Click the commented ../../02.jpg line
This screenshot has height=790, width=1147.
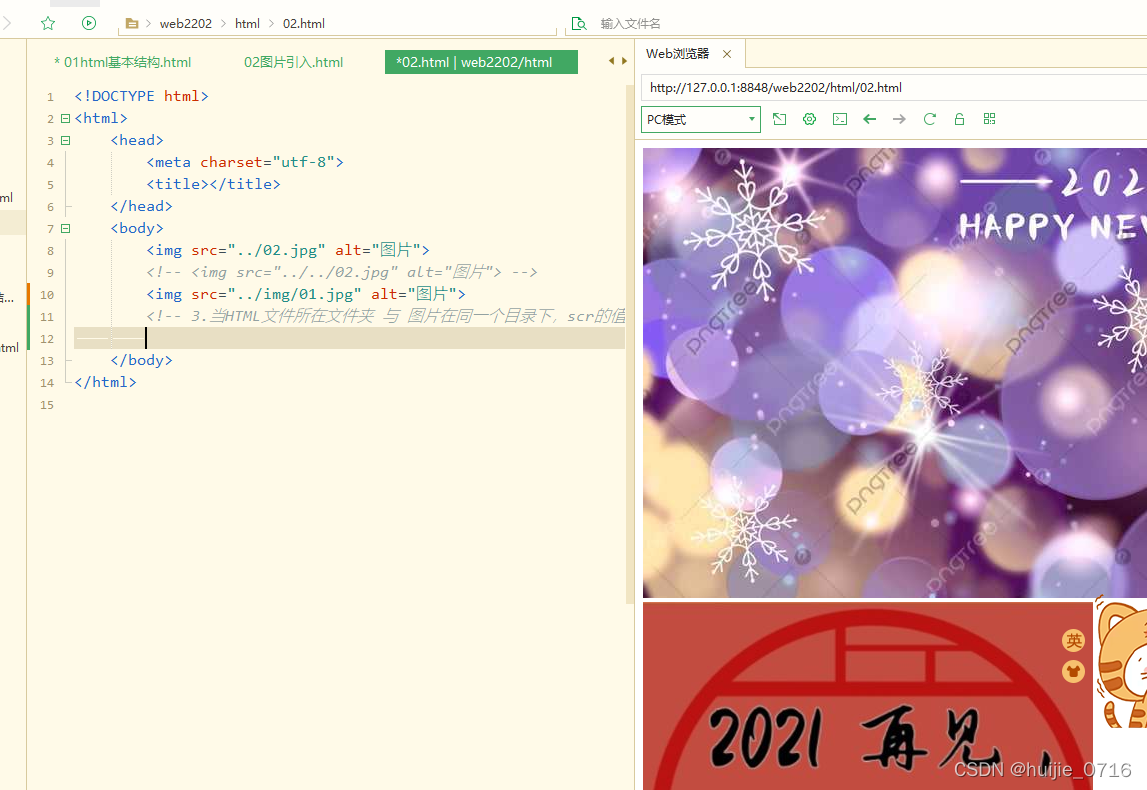(x=342, y=272)
